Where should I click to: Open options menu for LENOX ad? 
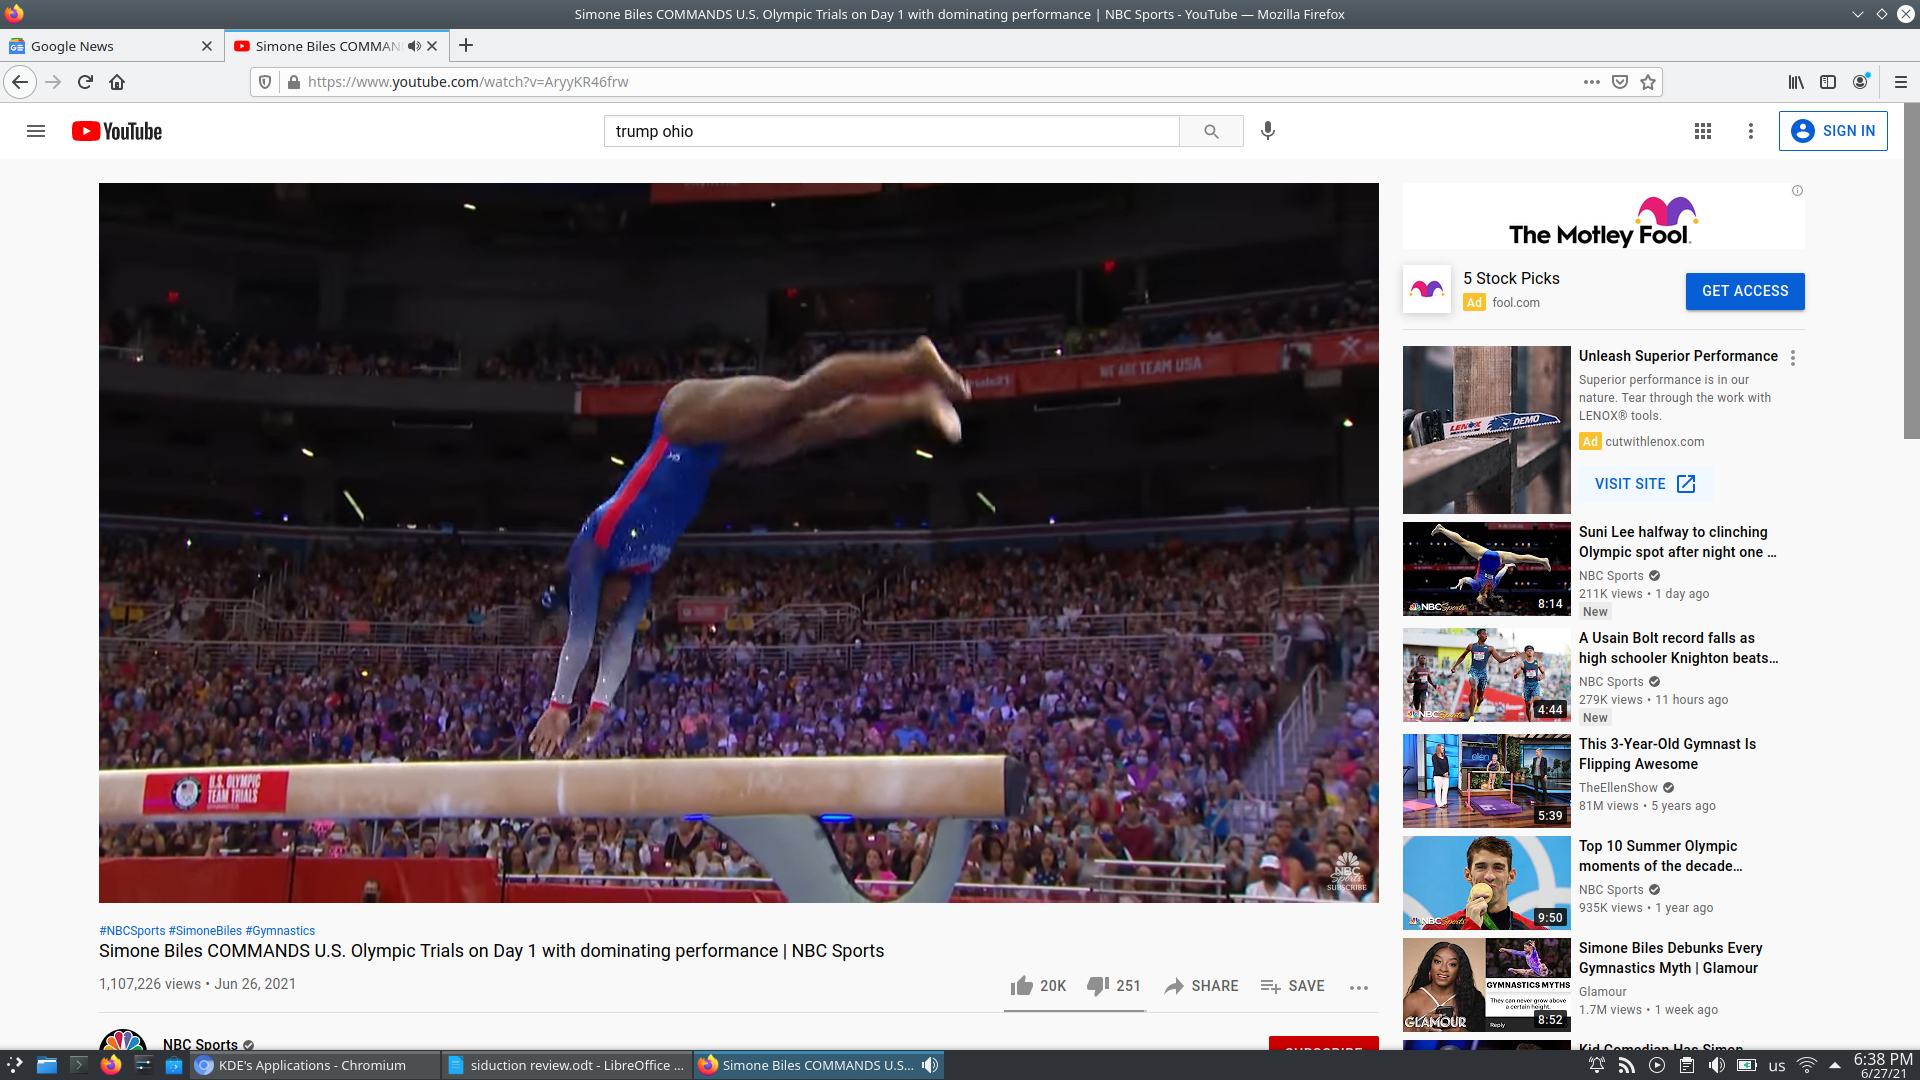pos(1793,358)
